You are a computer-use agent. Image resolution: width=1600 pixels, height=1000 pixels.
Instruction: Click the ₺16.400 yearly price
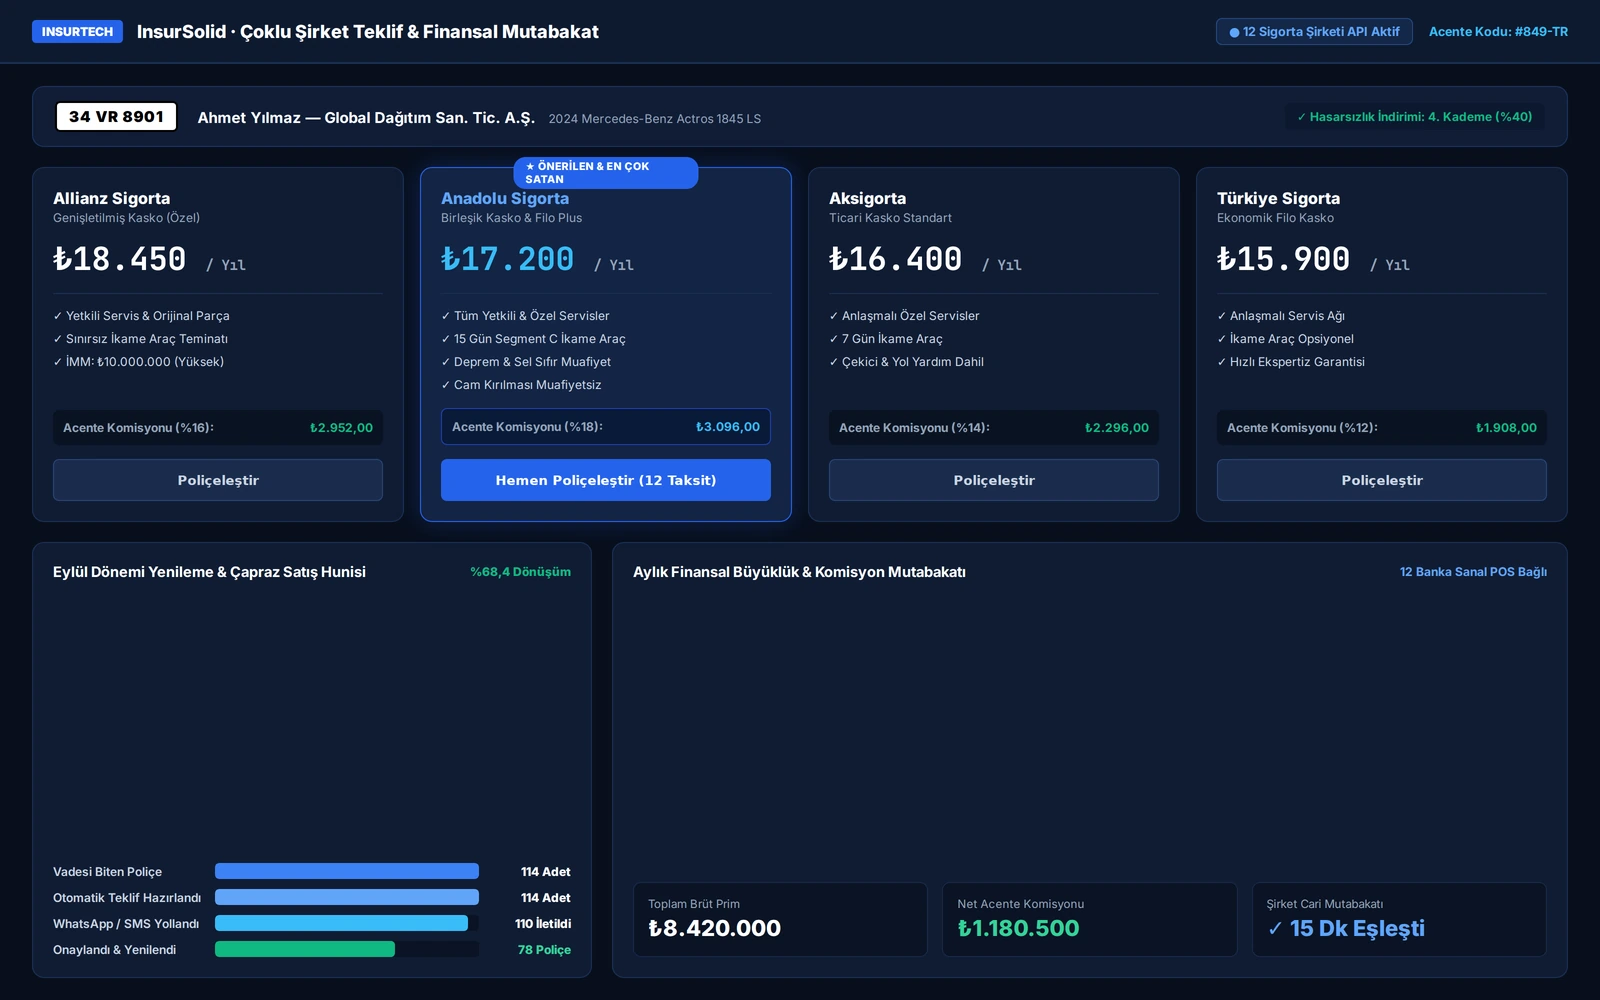coord(896,259)
